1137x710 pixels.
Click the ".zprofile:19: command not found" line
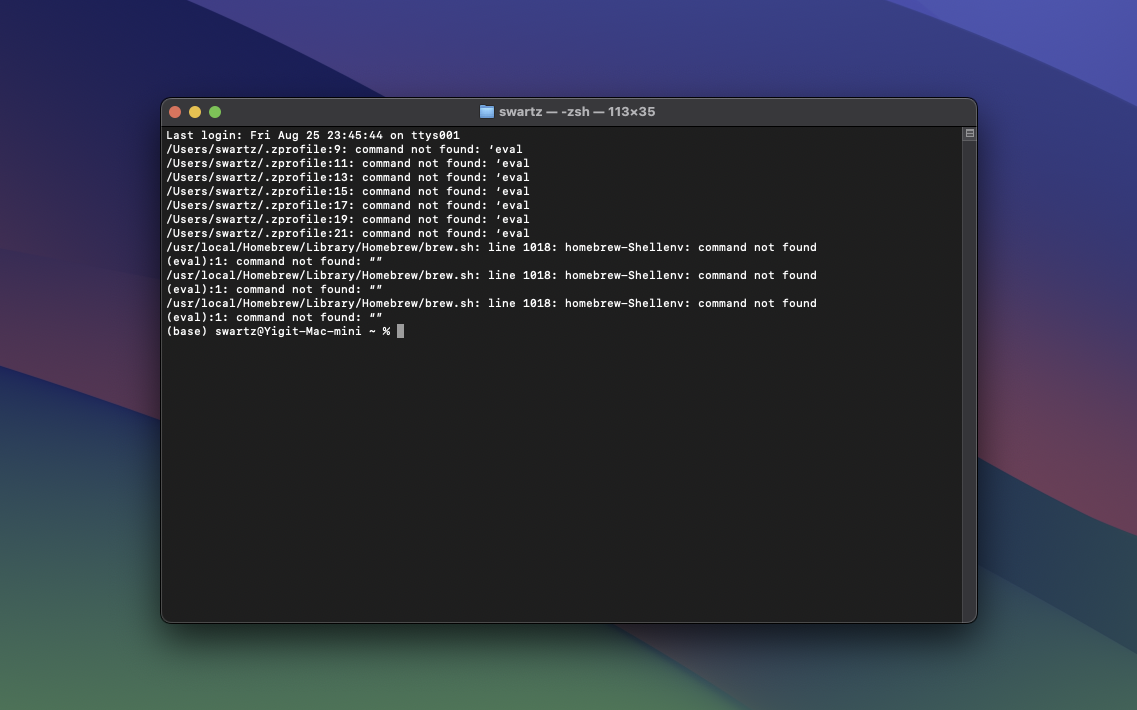(348, 219)
